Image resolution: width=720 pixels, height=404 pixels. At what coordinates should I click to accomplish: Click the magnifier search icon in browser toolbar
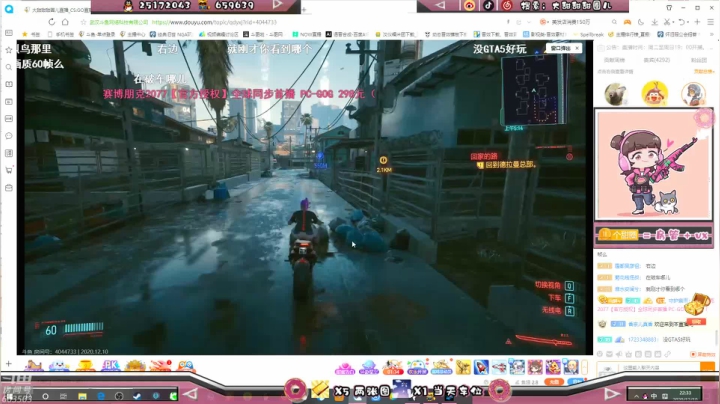point(614,22)
